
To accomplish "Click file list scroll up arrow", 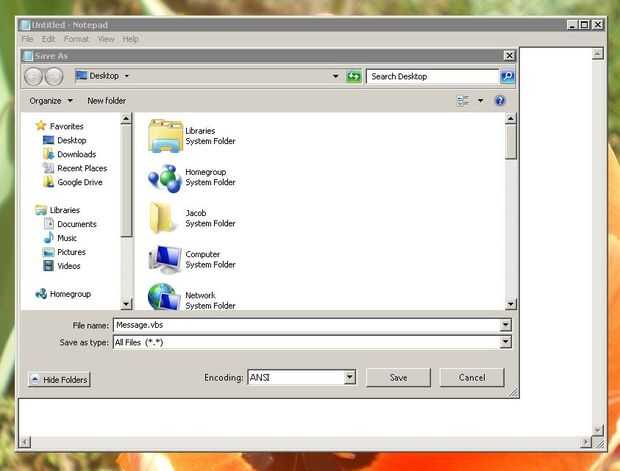I will (x=510, y=118).
